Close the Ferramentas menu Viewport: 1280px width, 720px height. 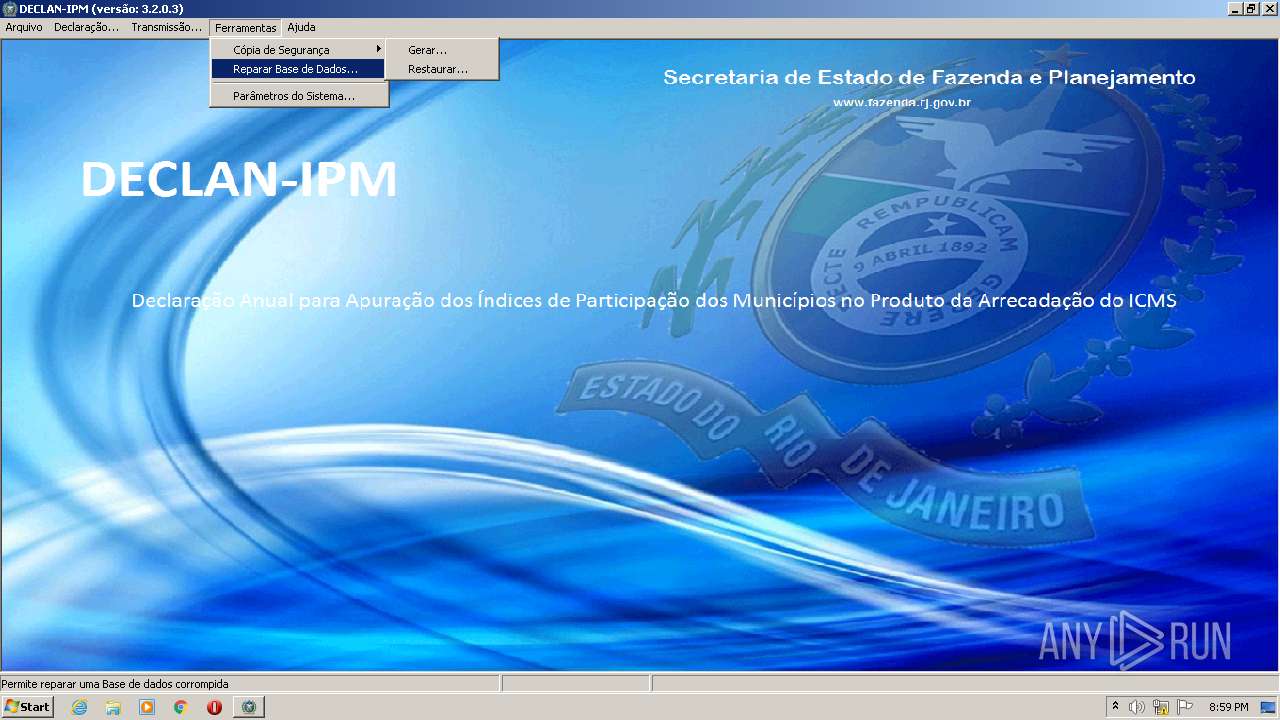click(246, 28)
